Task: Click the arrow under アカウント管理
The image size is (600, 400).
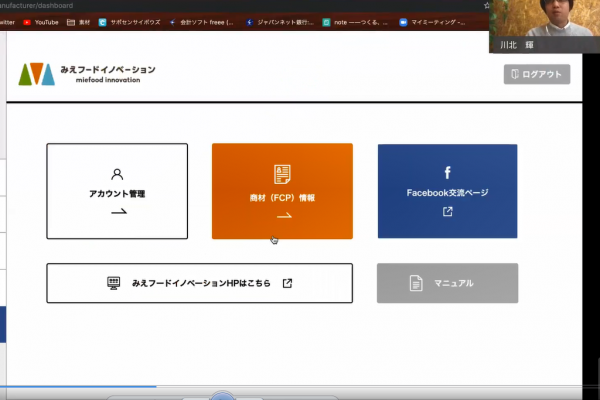Action: pos(119,211)
